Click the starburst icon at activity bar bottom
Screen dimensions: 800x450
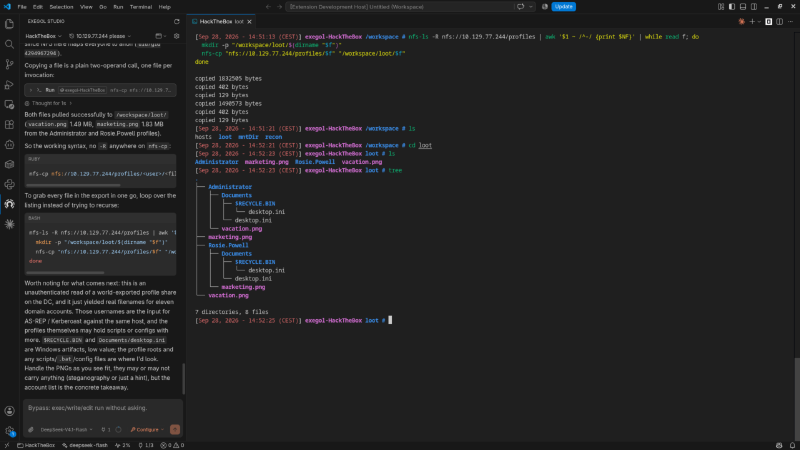pos(9,224)
